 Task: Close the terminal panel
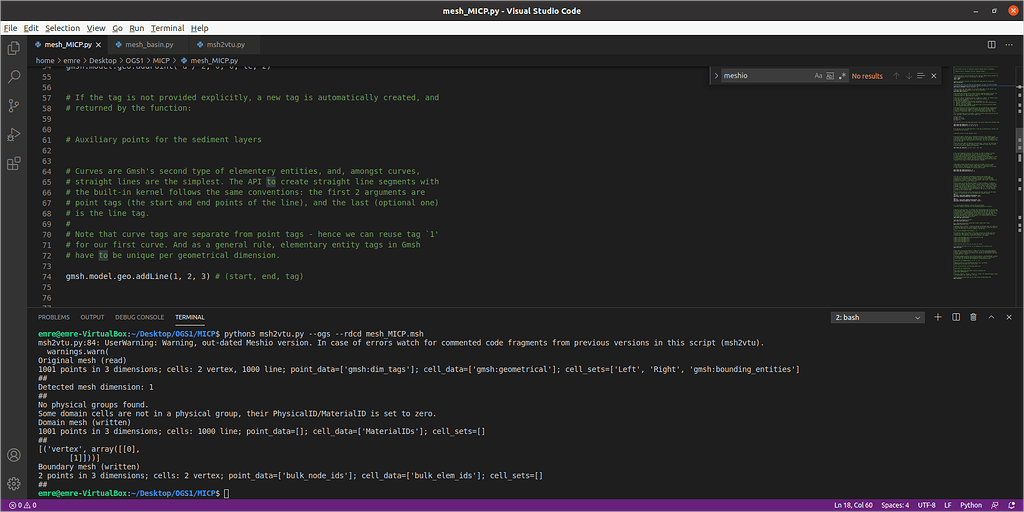click(1008, 317)
